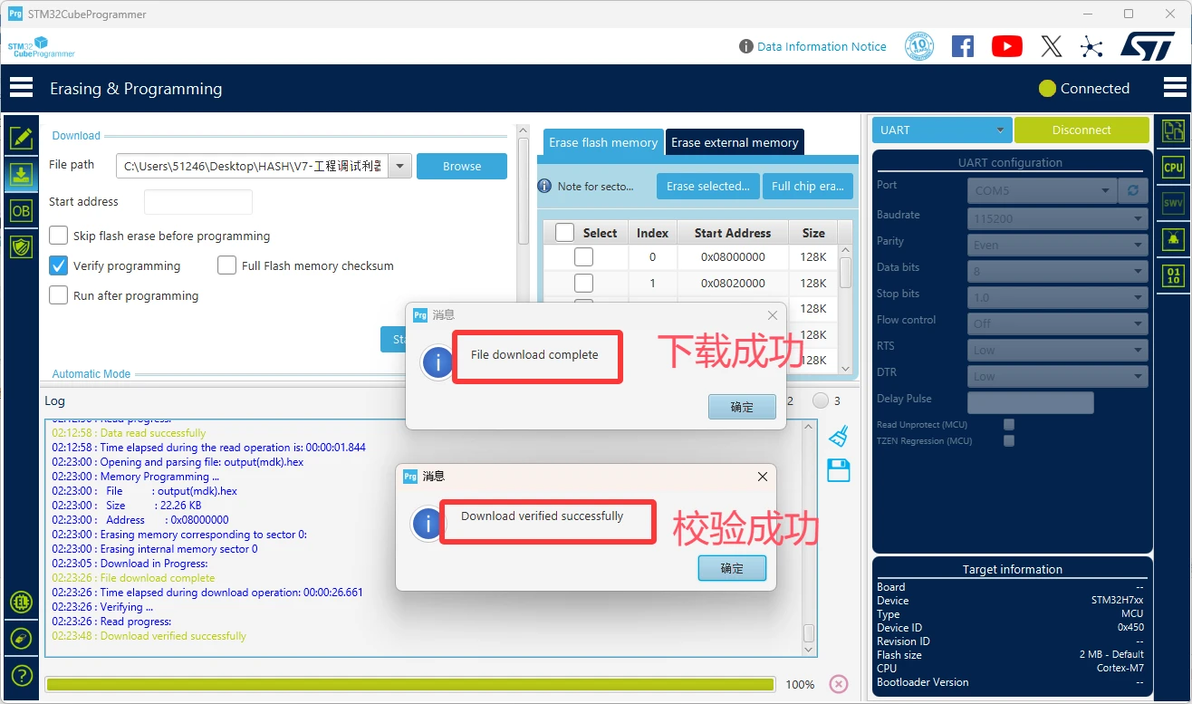Click the Start address input field
The width and height of the screenshot is (1192, 704).
[x=198, y=201]
